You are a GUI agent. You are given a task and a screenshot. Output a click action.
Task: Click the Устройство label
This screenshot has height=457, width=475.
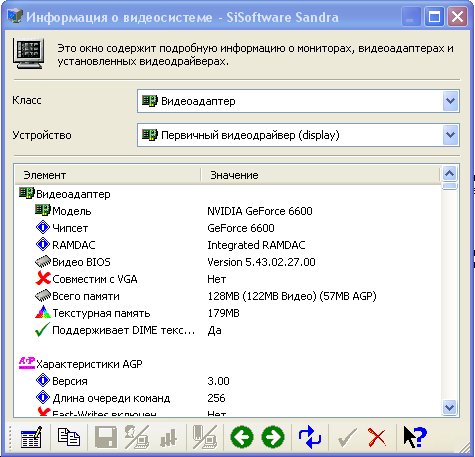[42, 135]
